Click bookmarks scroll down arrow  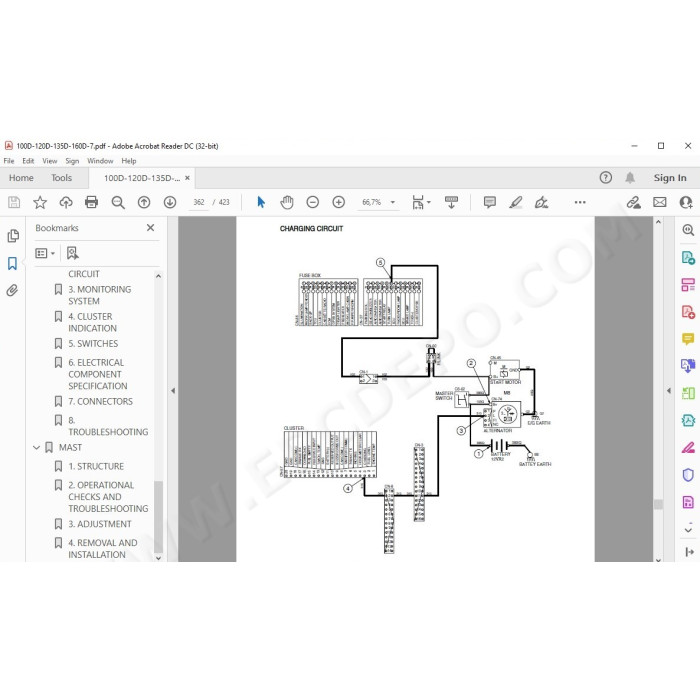click(158, 558)
